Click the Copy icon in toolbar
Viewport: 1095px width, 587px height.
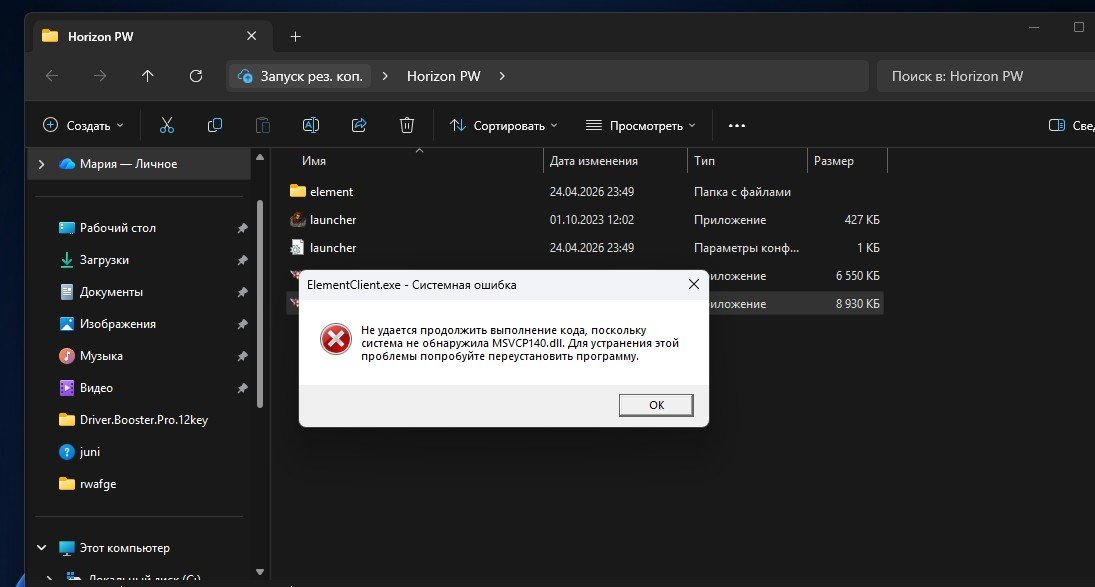click(x=214, y=126)
